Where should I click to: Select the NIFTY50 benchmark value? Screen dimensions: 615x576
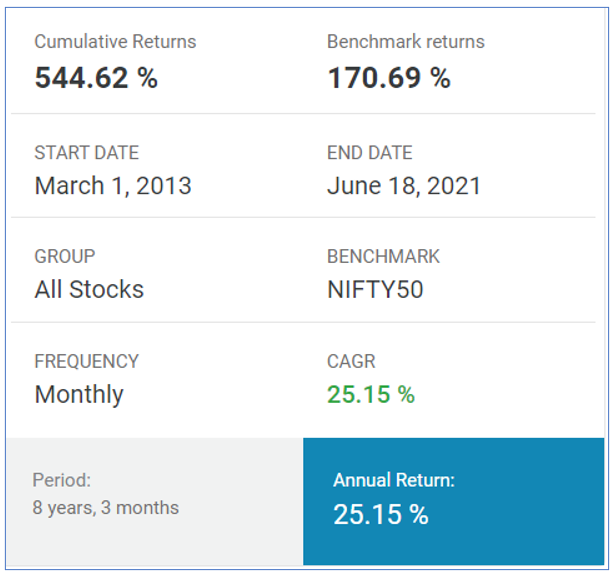click(x=375, y=289)
